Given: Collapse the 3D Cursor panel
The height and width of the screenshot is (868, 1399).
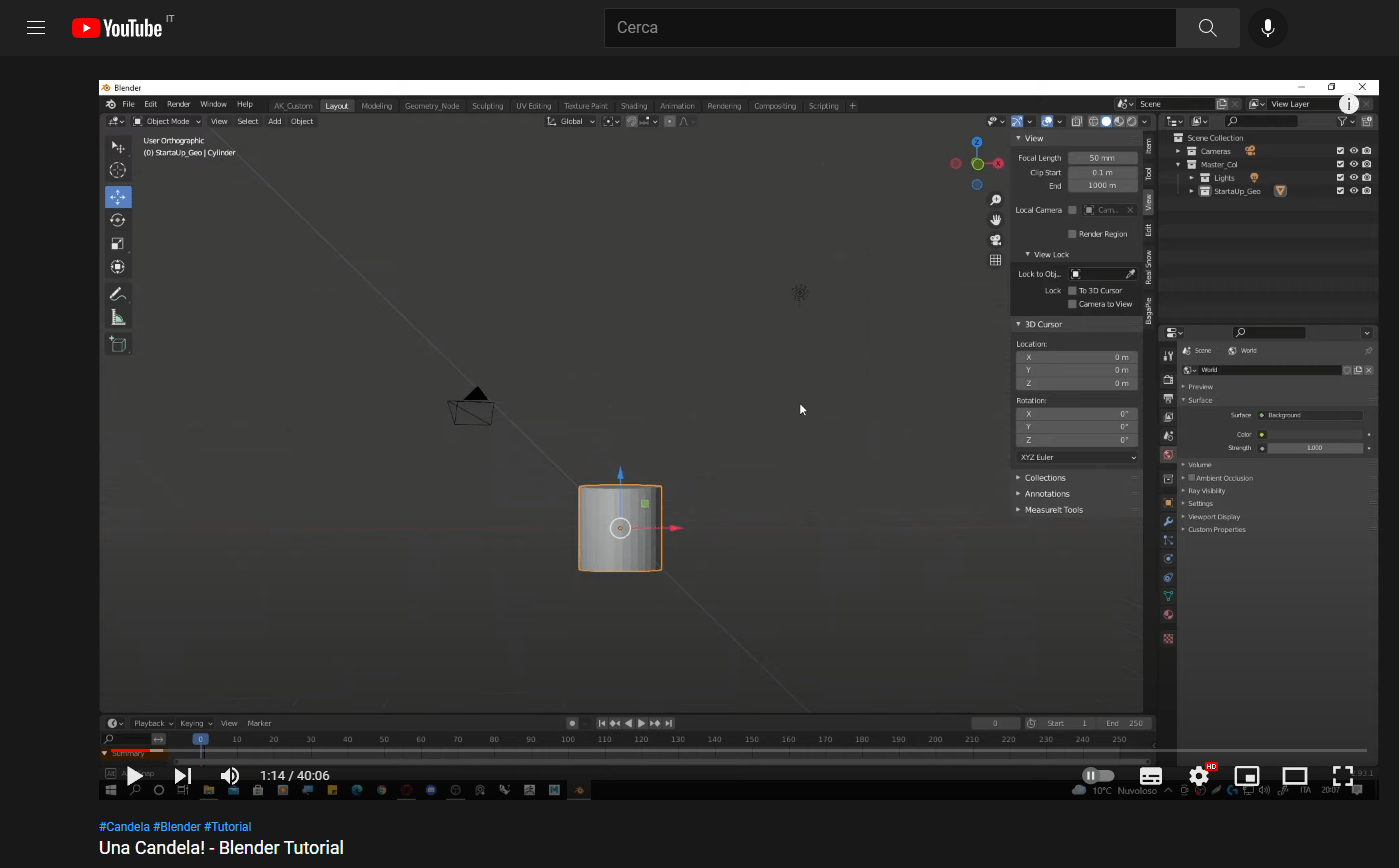Looking at the screenshot, I should (x=1019, y=324).
